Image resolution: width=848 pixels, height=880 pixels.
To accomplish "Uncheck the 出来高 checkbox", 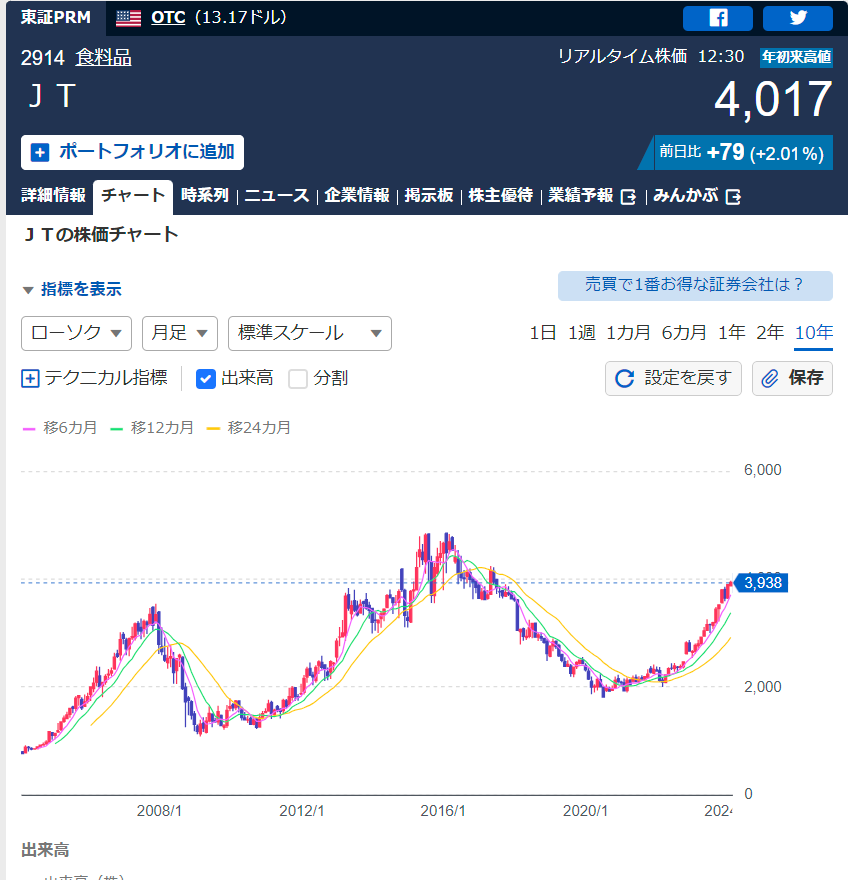I will click(206, 379).
